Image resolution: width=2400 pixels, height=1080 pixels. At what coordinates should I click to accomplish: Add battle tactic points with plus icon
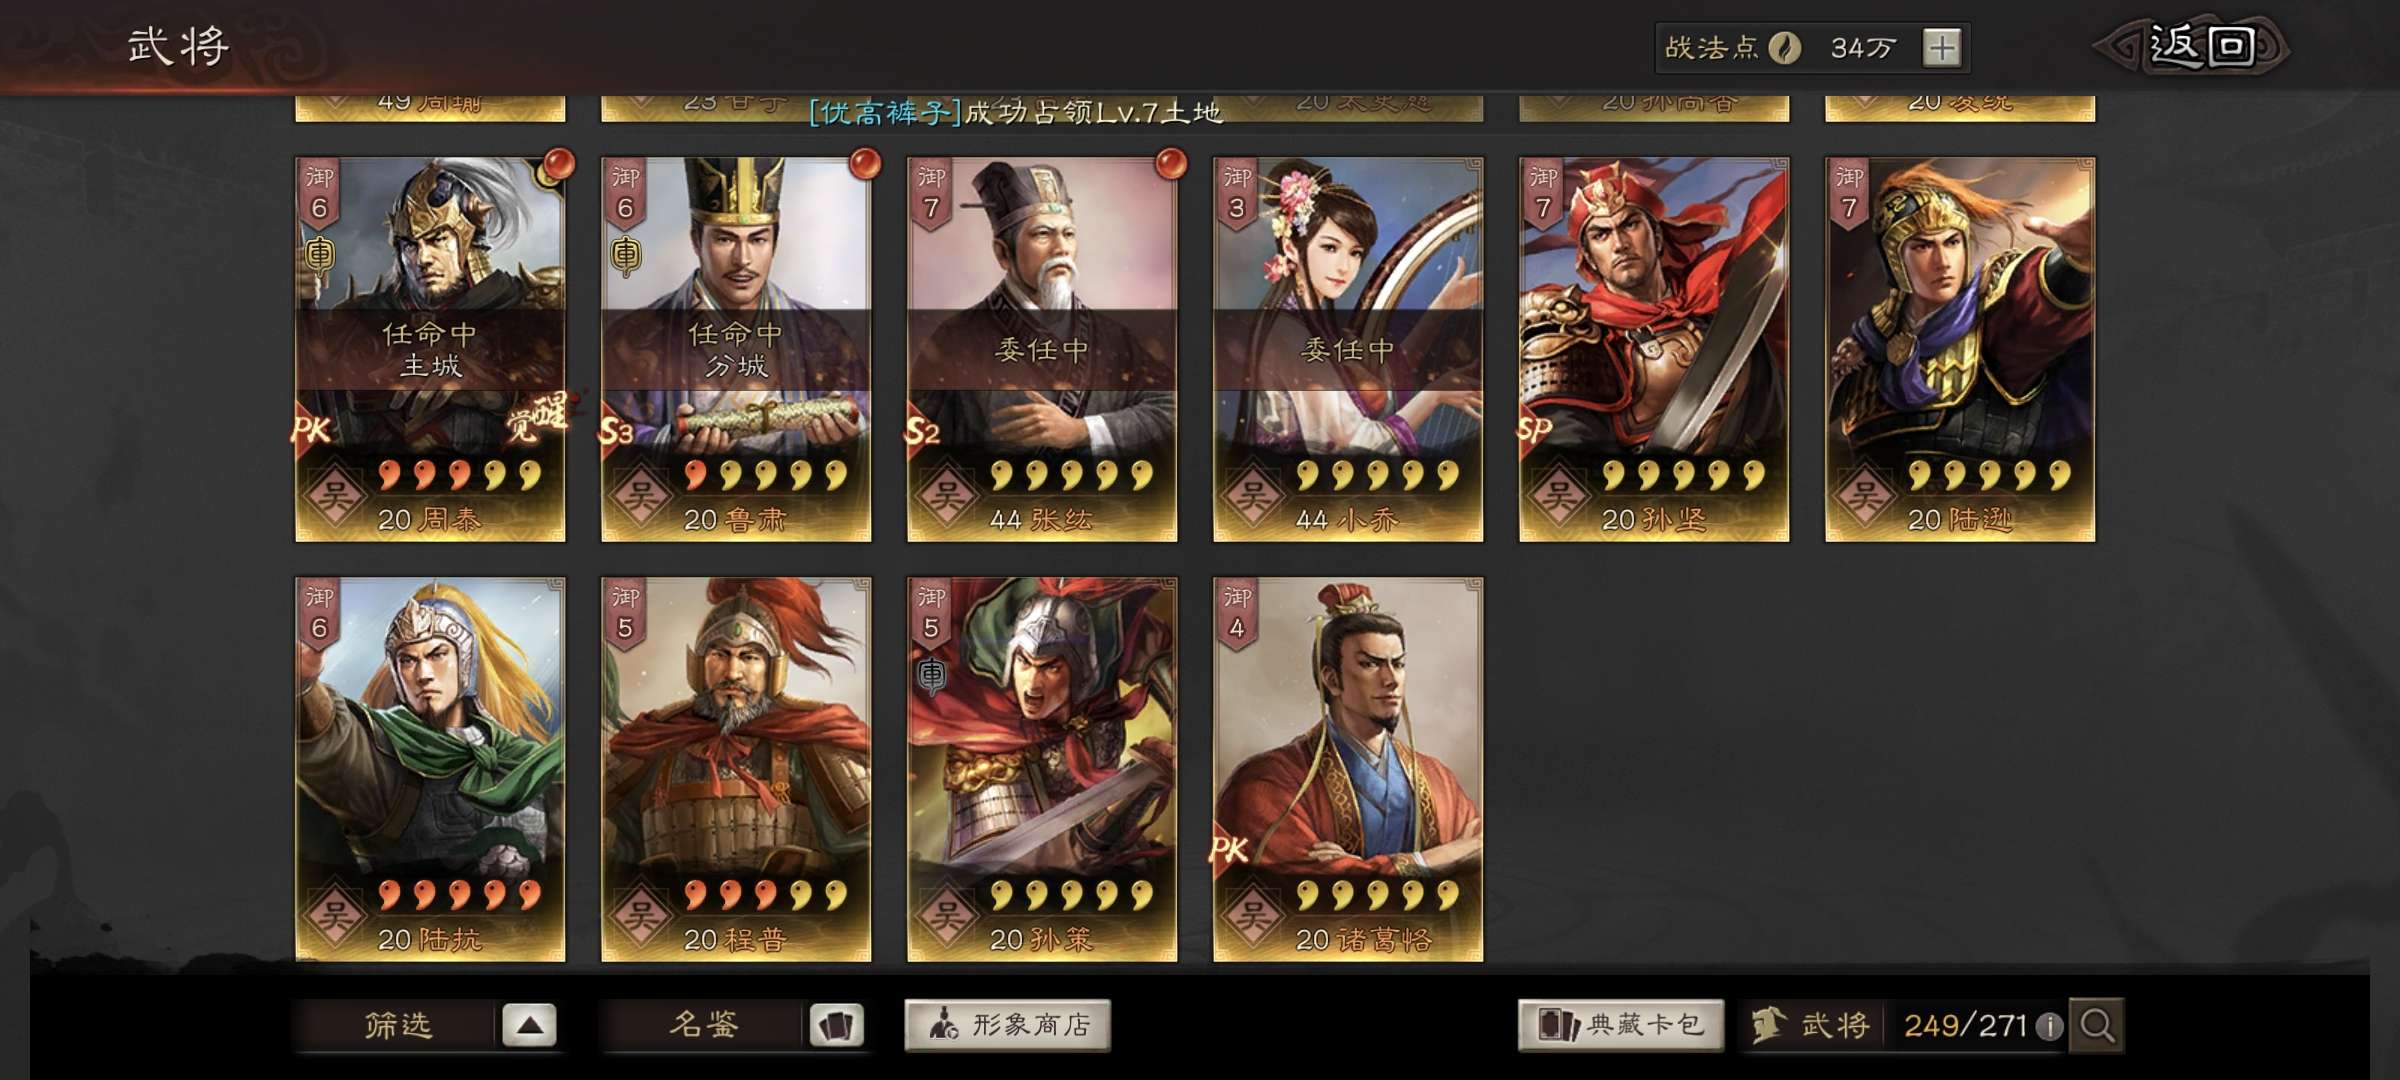point(1942,47)
